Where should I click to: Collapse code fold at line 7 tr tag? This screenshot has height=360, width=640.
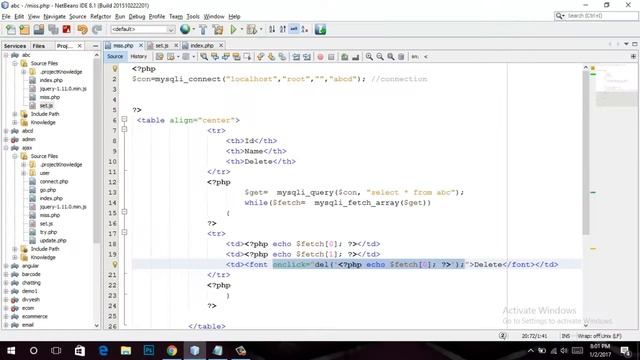[124, 129]
